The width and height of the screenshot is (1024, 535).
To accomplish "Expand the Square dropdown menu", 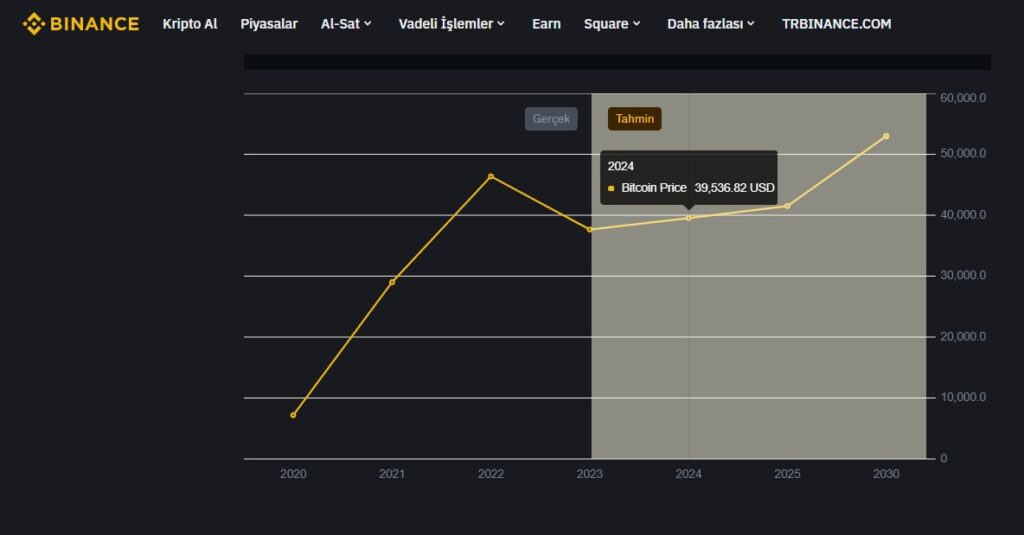I will click(612, 24).
